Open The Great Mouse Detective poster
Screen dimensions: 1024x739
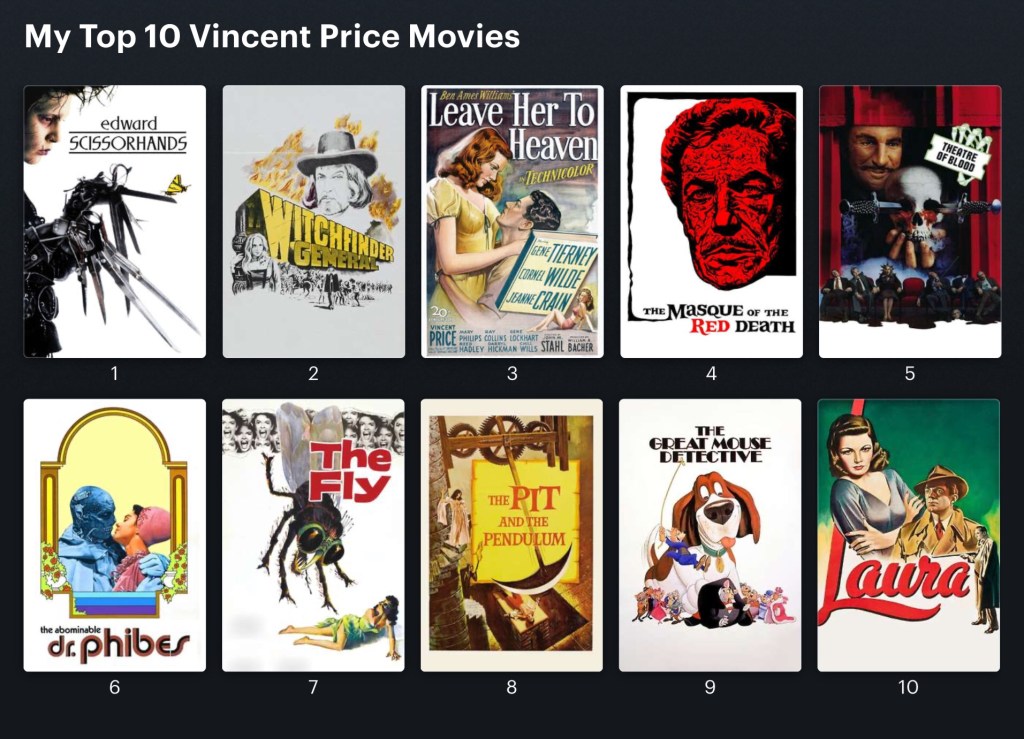[x=711, y=535]
